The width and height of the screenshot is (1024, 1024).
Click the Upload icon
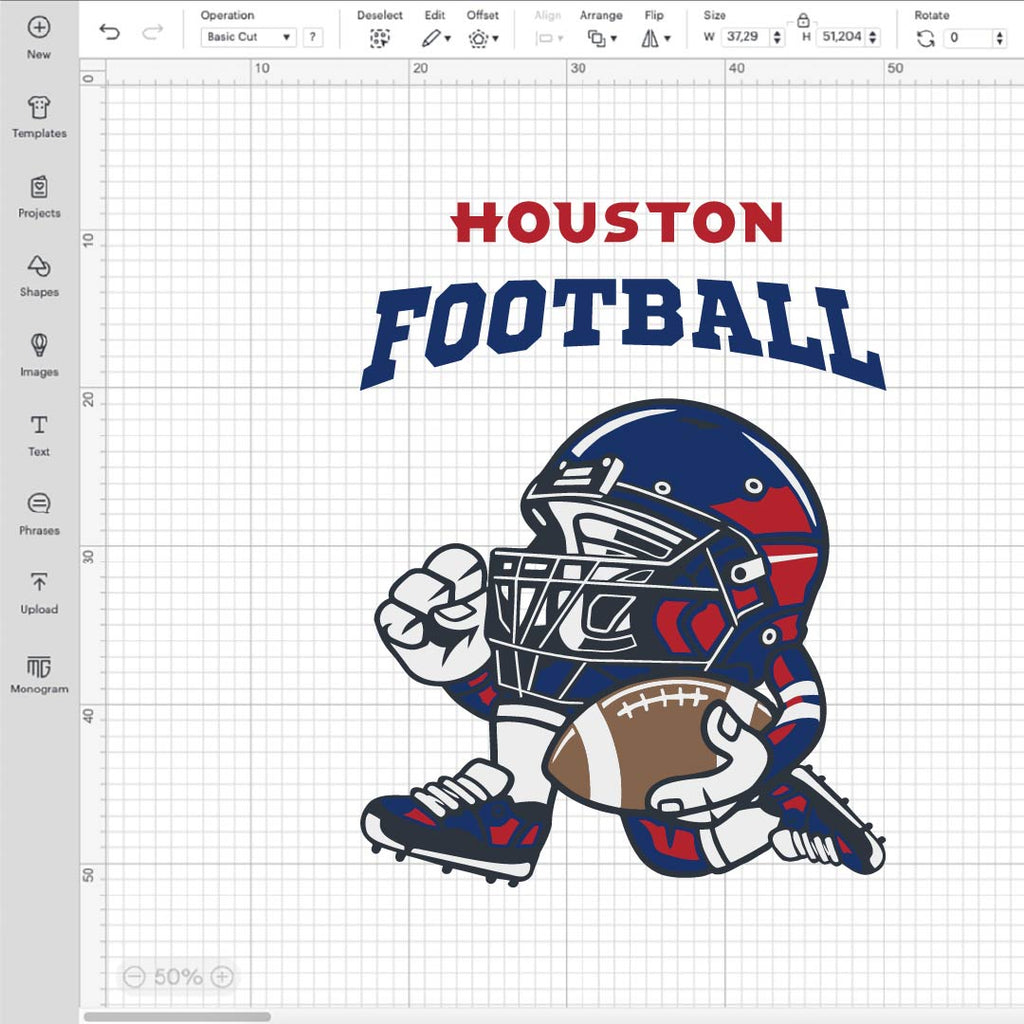pos(39,583)
